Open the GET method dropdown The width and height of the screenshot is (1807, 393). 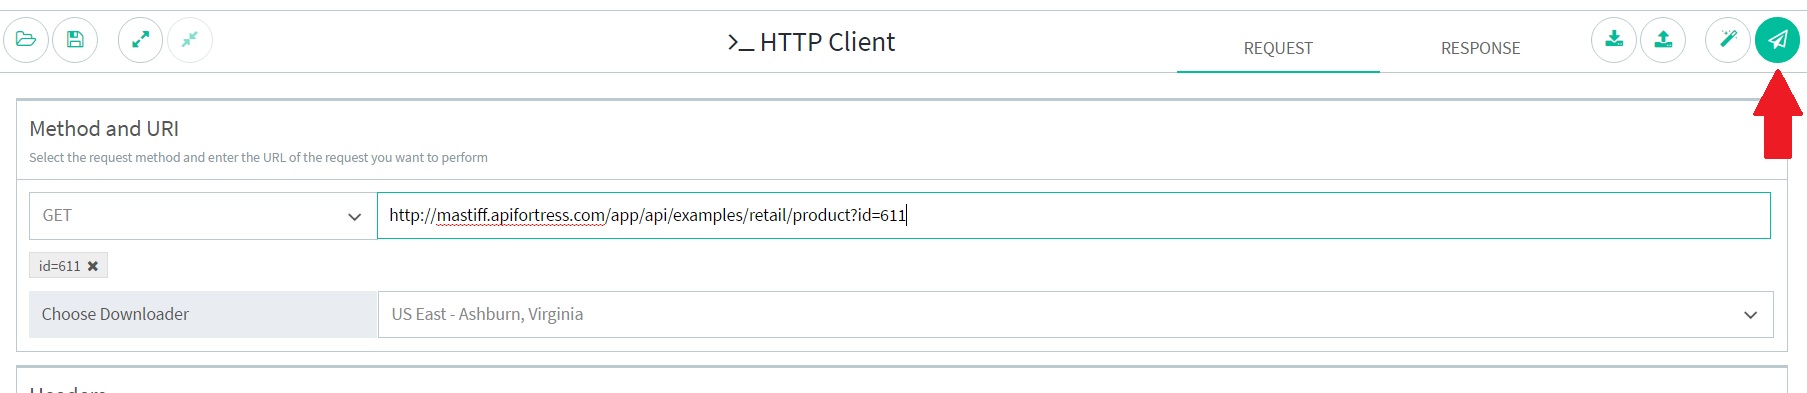pyautogui.click(x=203, y=215)
